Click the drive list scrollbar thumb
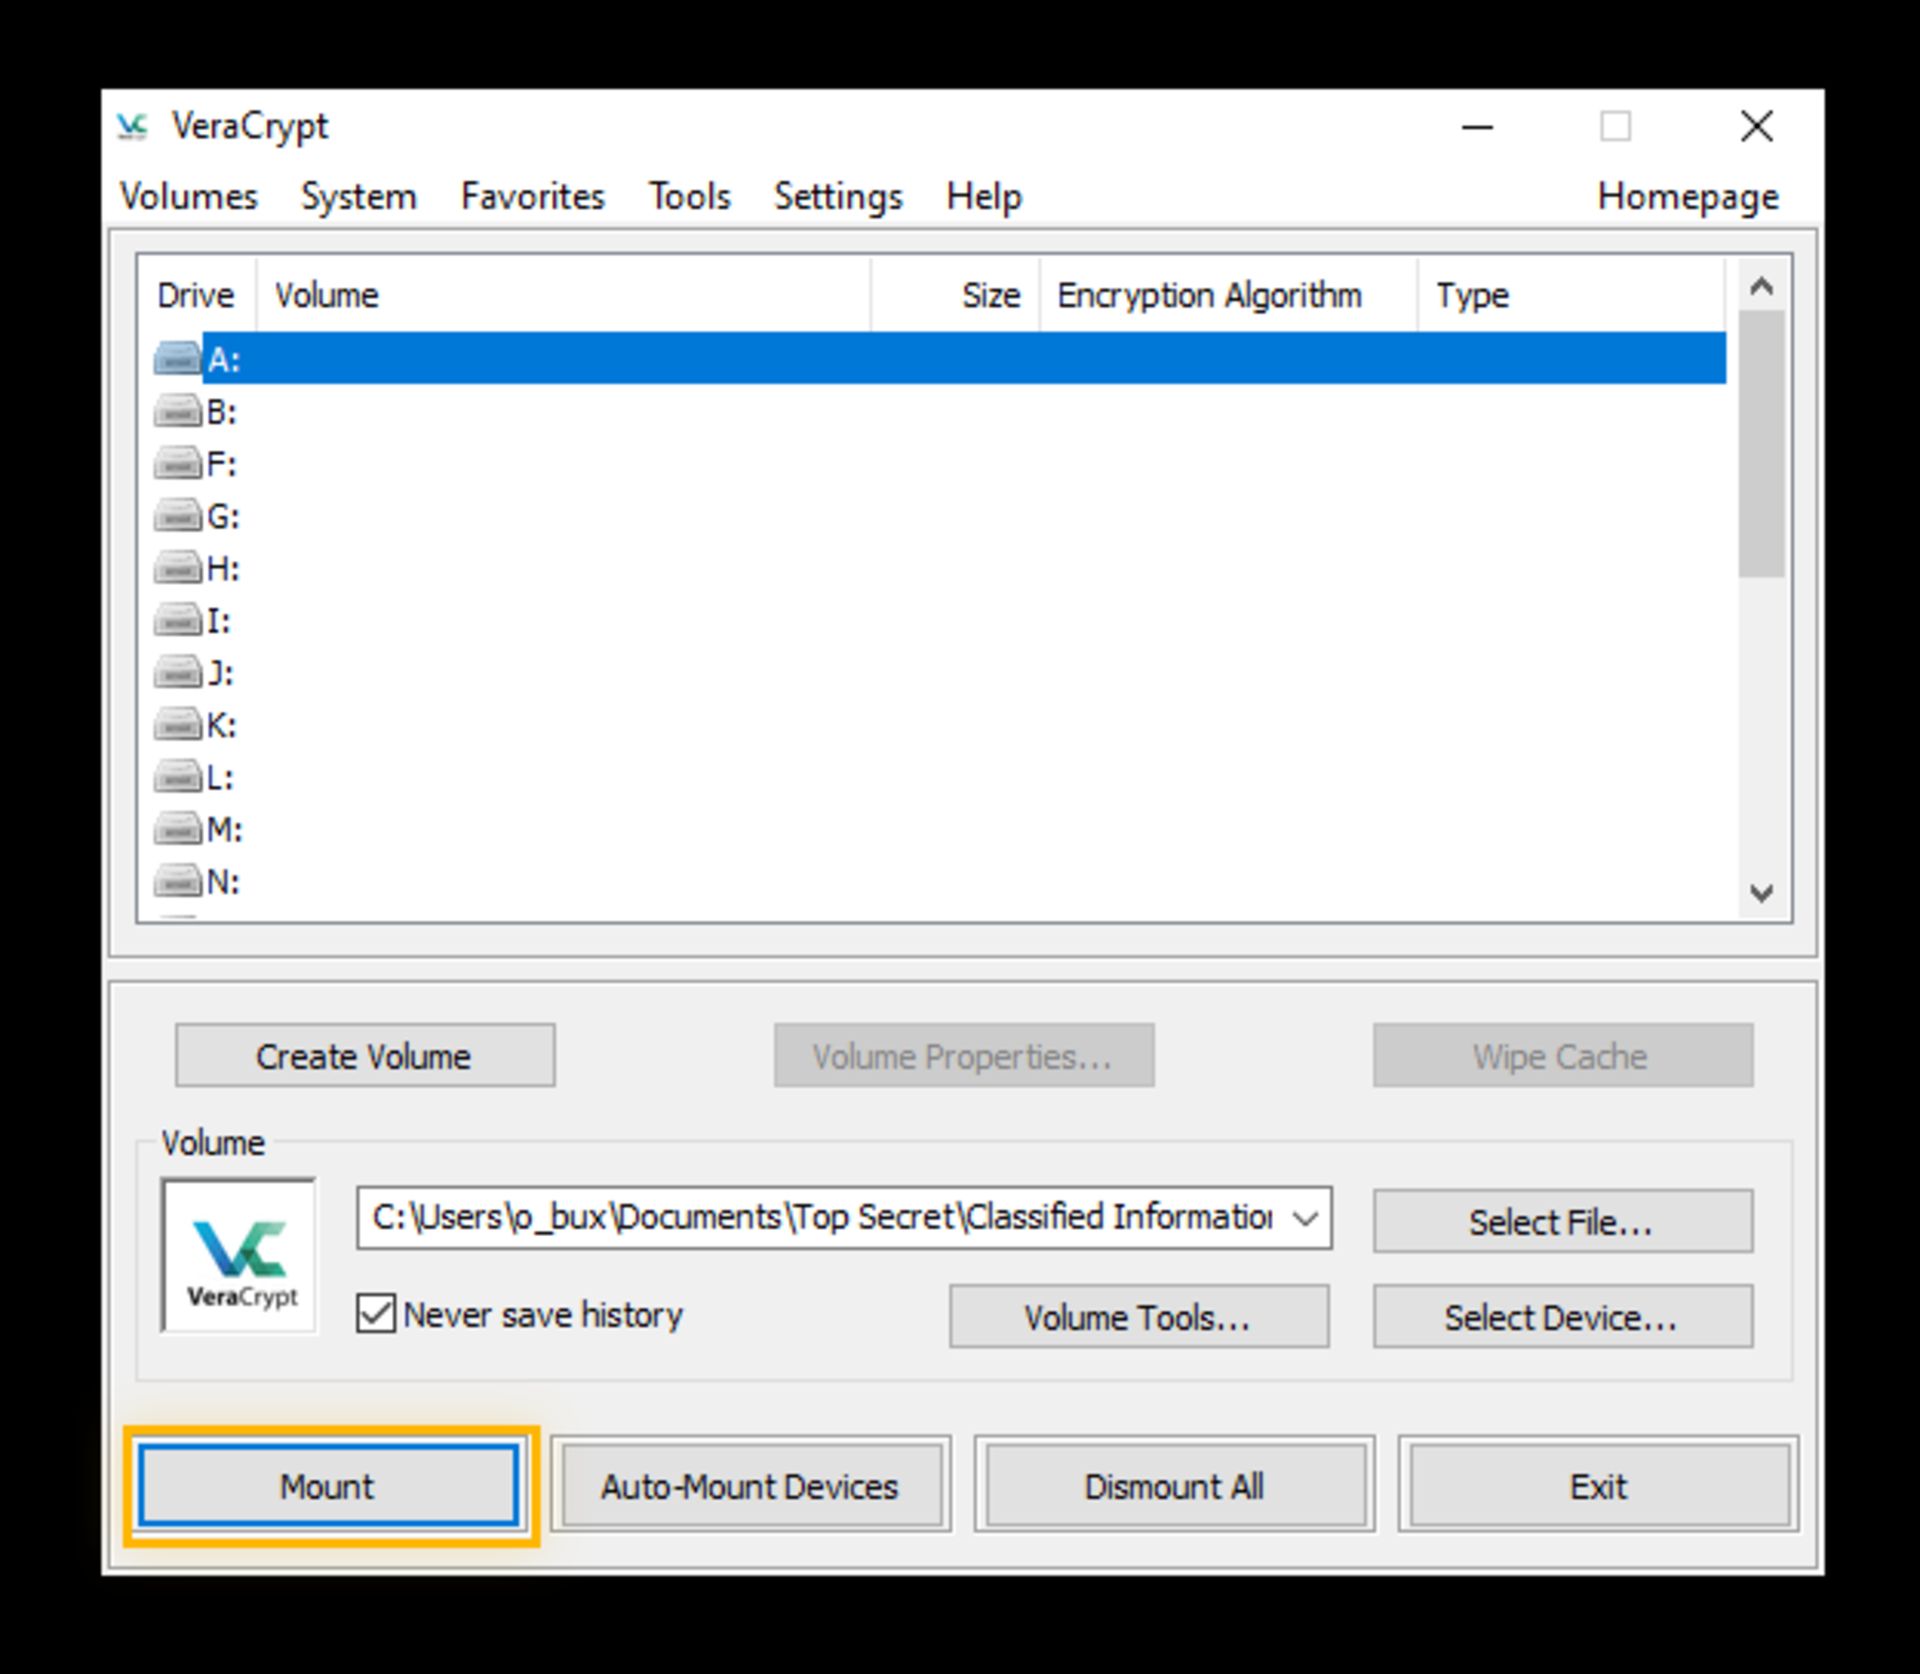The height and width of the screenshot is (1674, 1920). click(1762, 443)
